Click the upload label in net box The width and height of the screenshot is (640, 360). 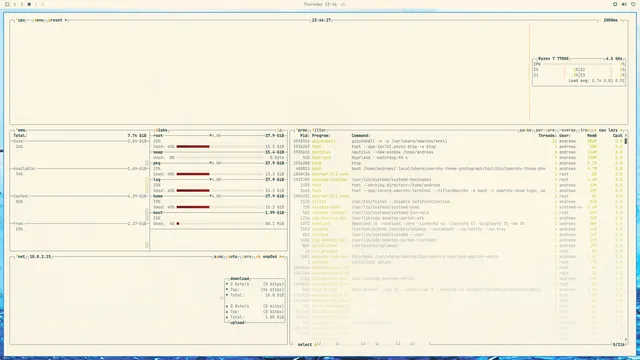click(x=237, y=322)
